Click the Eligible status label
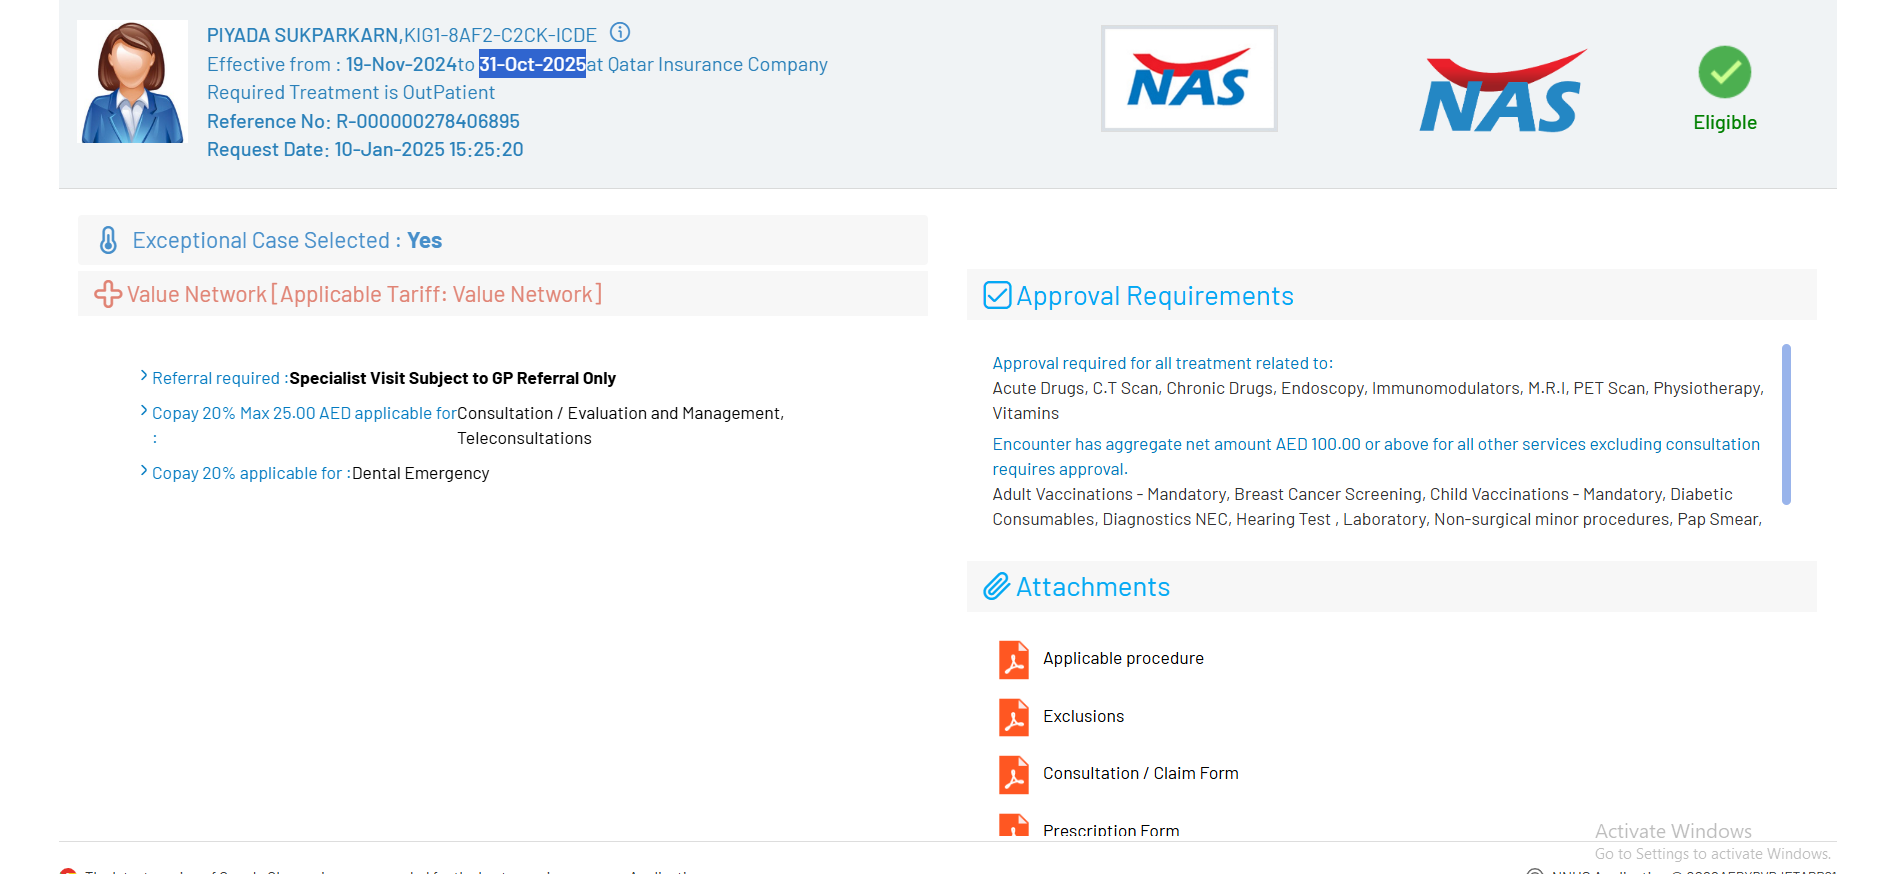The width and height of the screenshot is (1886, 874). [x=1725, y=122]
